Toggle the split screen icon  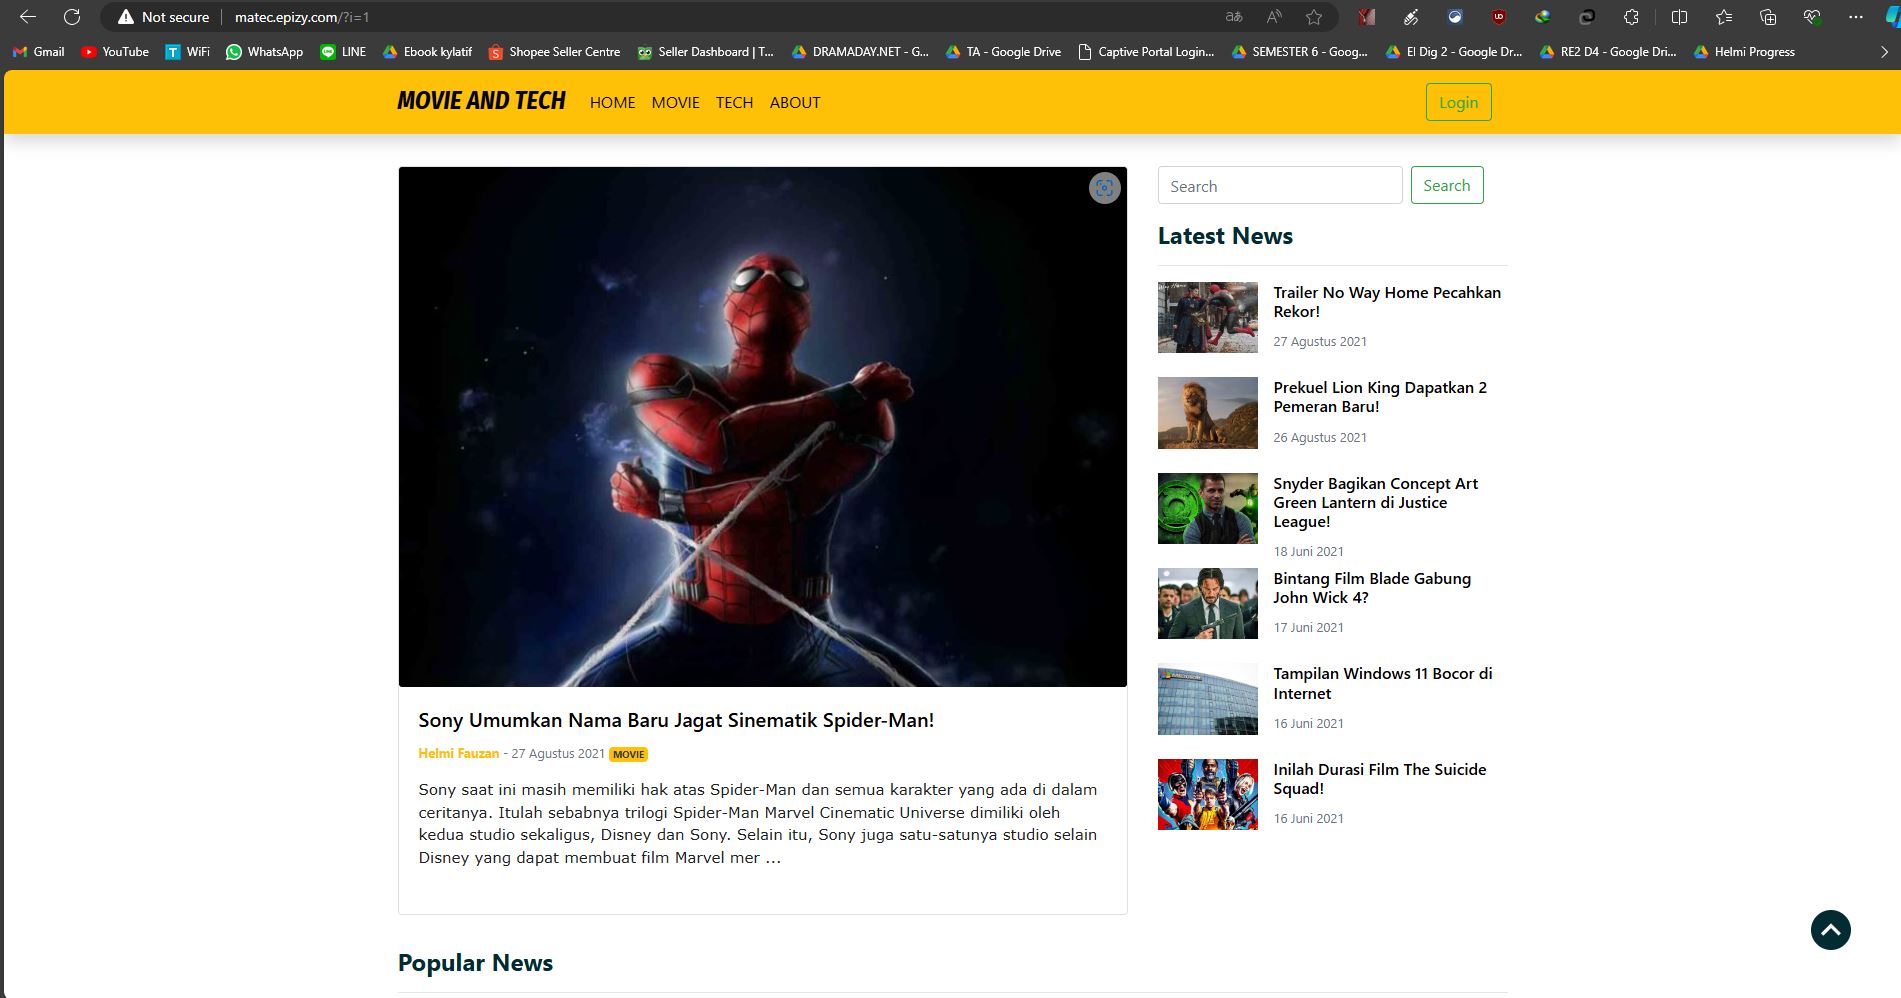[x=1679, y=17]
